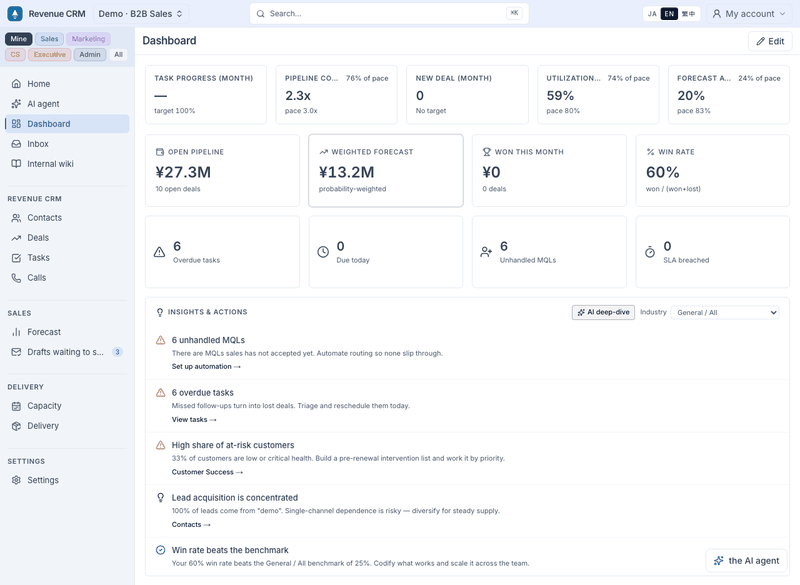
Task: Click the Pipeline coverage 2.3x card
Action: coord(336,94)
